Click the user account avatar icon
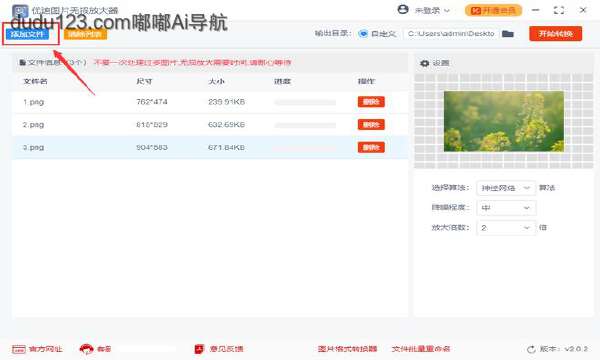Viewport: 600px width, 360px height. pos(403,10)
